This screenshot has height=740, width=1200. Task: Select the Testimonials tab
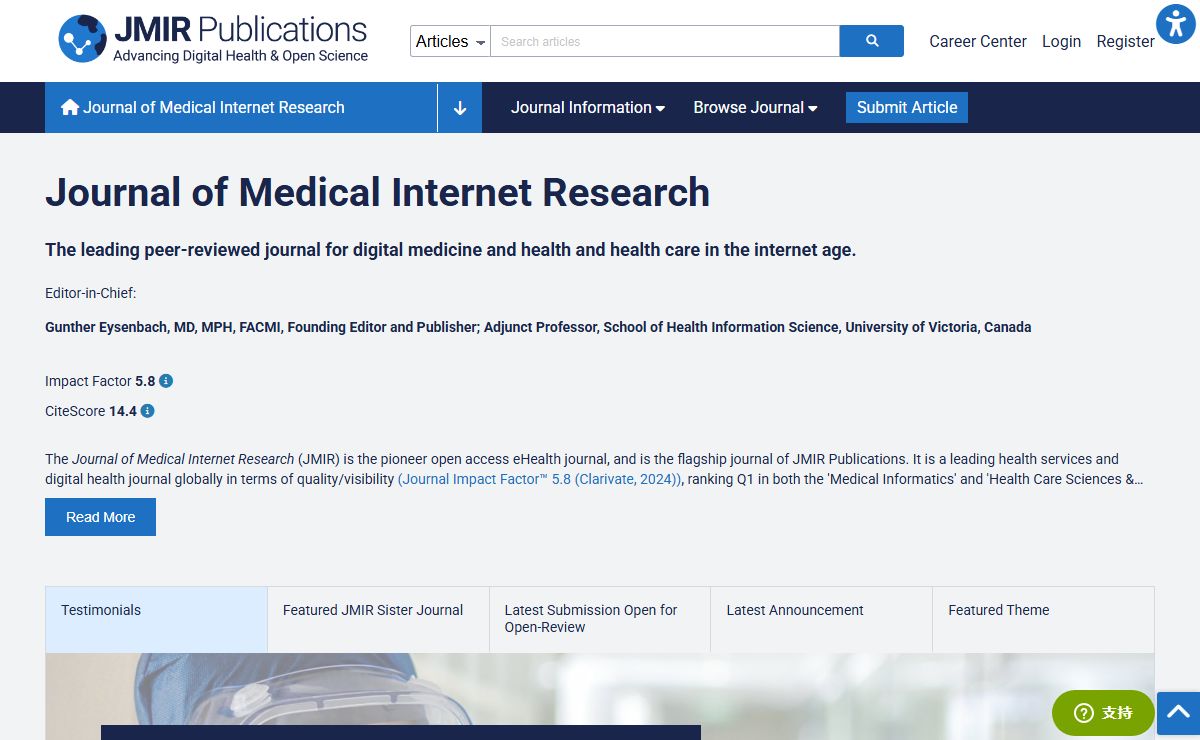(156, 619)
